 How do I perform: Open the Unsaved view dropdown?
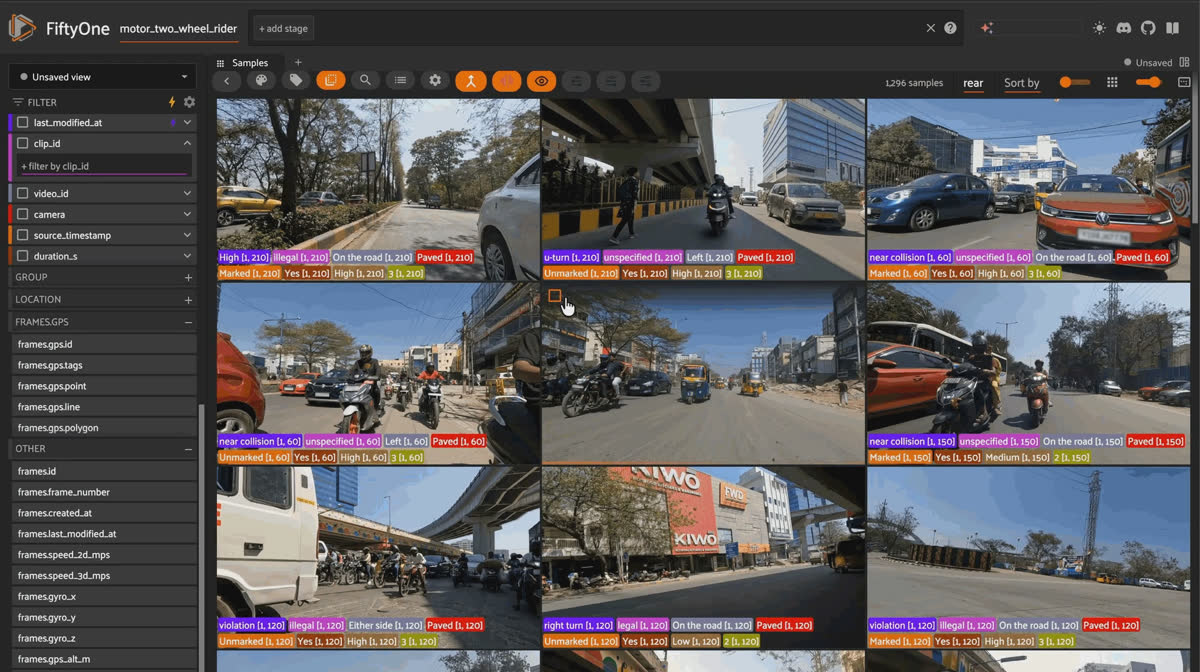tap(103, 77)
